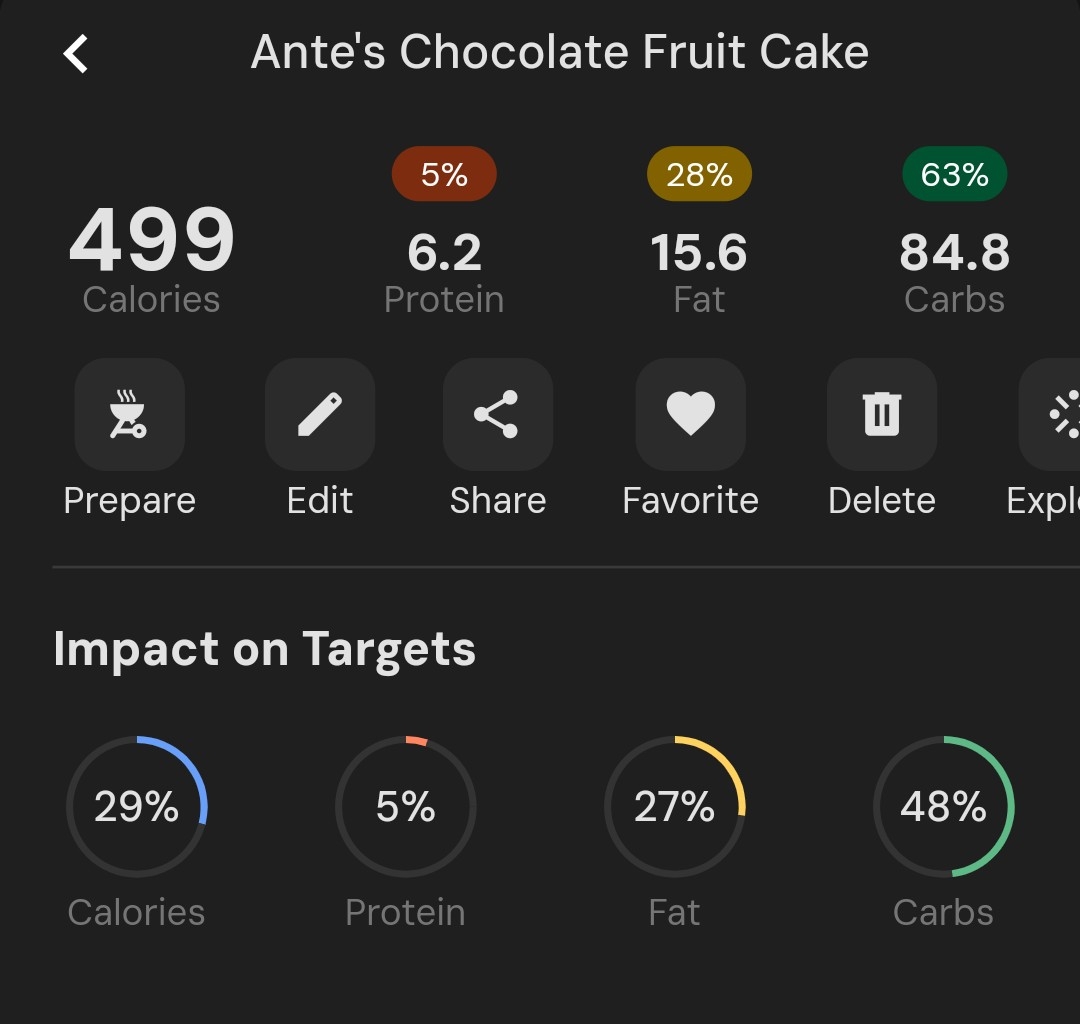This screenshot has width=1080, height=1024.
Task: Open the Carbs 48% target ring
Action: (x=943, y=807)
